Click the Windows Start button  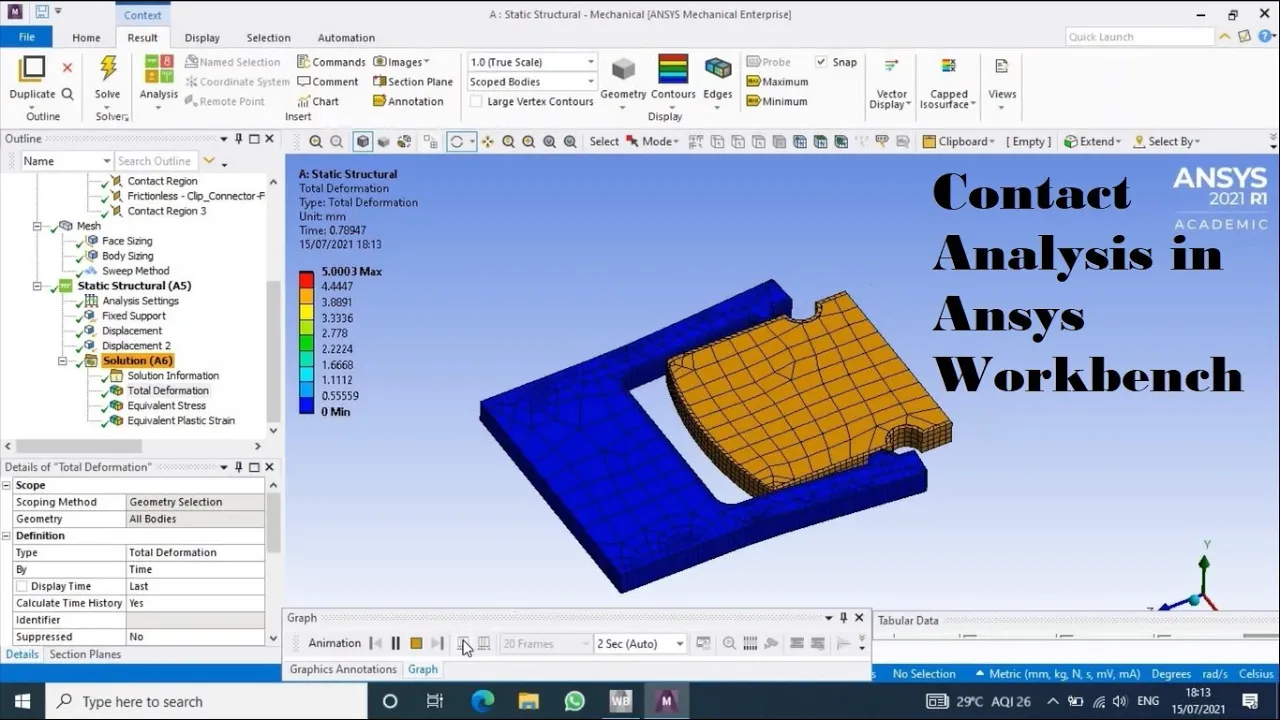[22, 701]
